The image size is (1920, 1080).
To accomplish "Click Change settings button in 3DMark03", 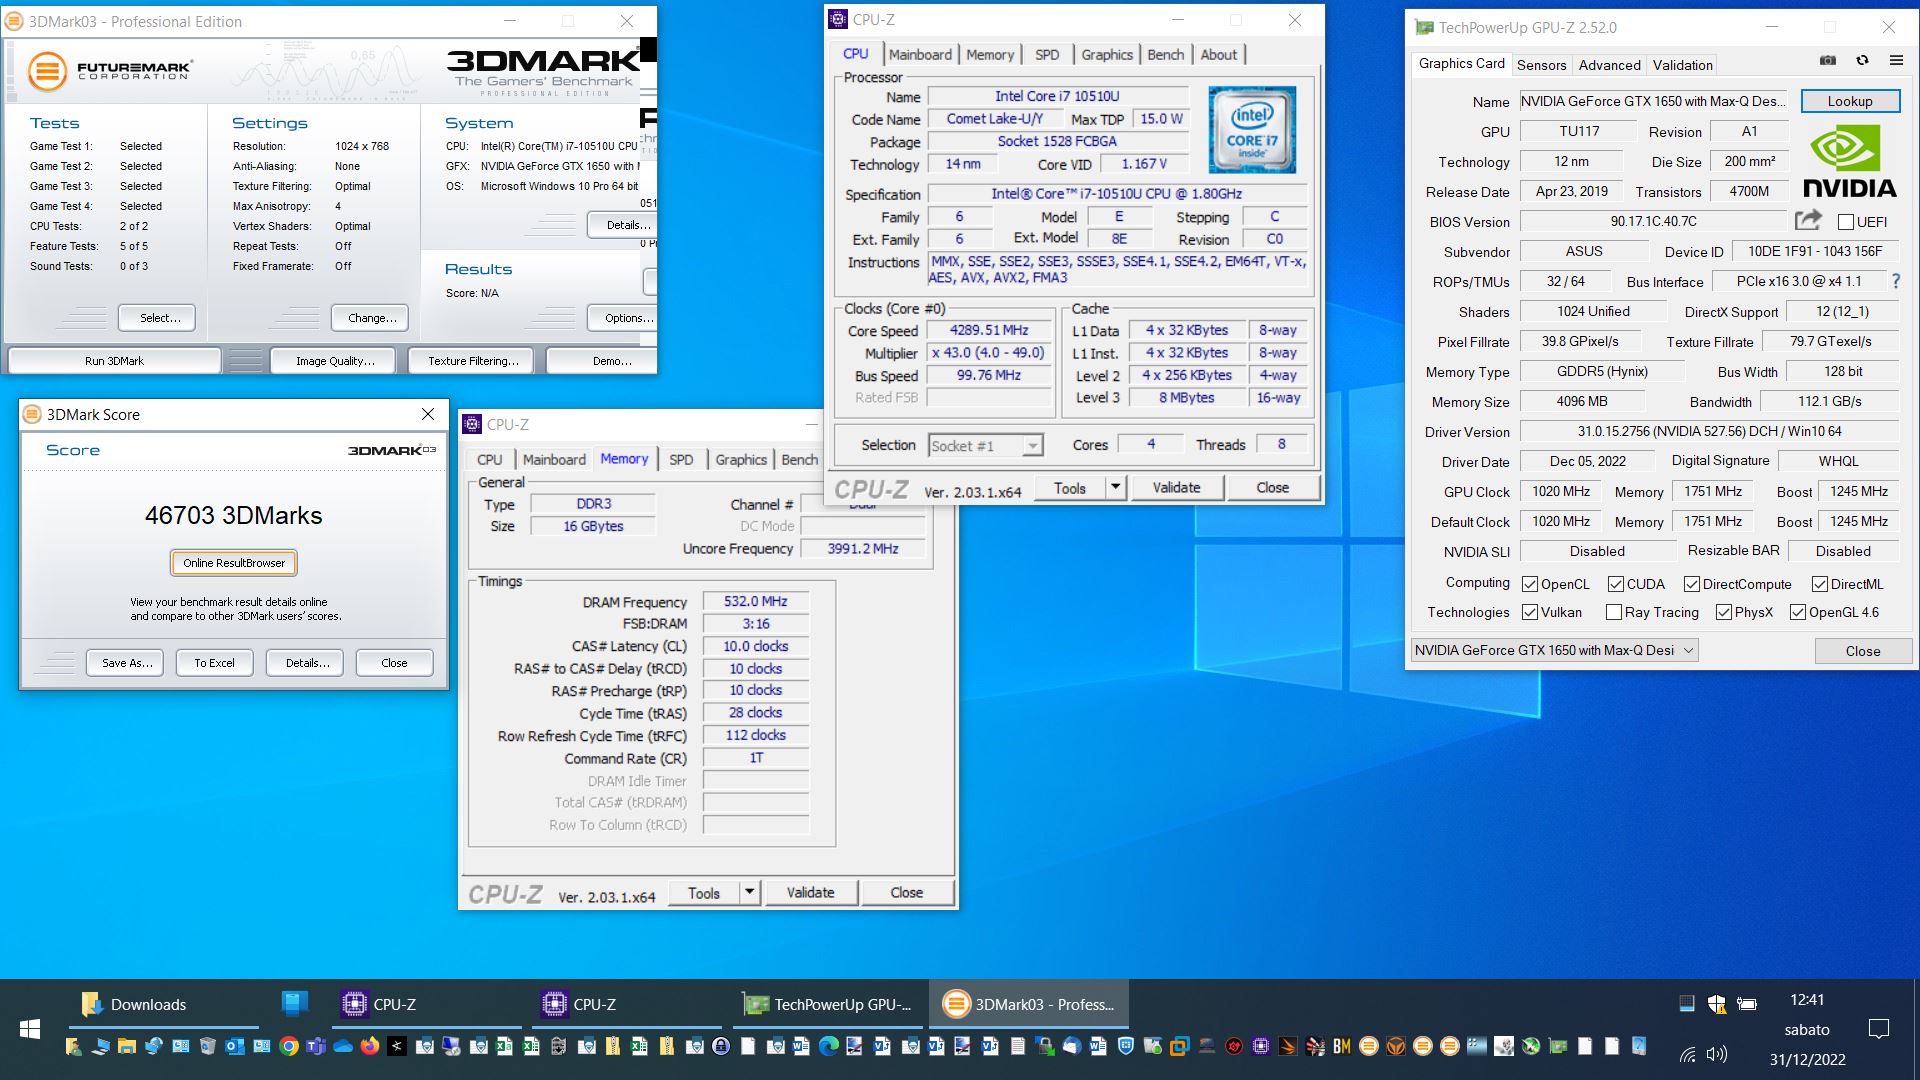I will (x=372, y=318).
